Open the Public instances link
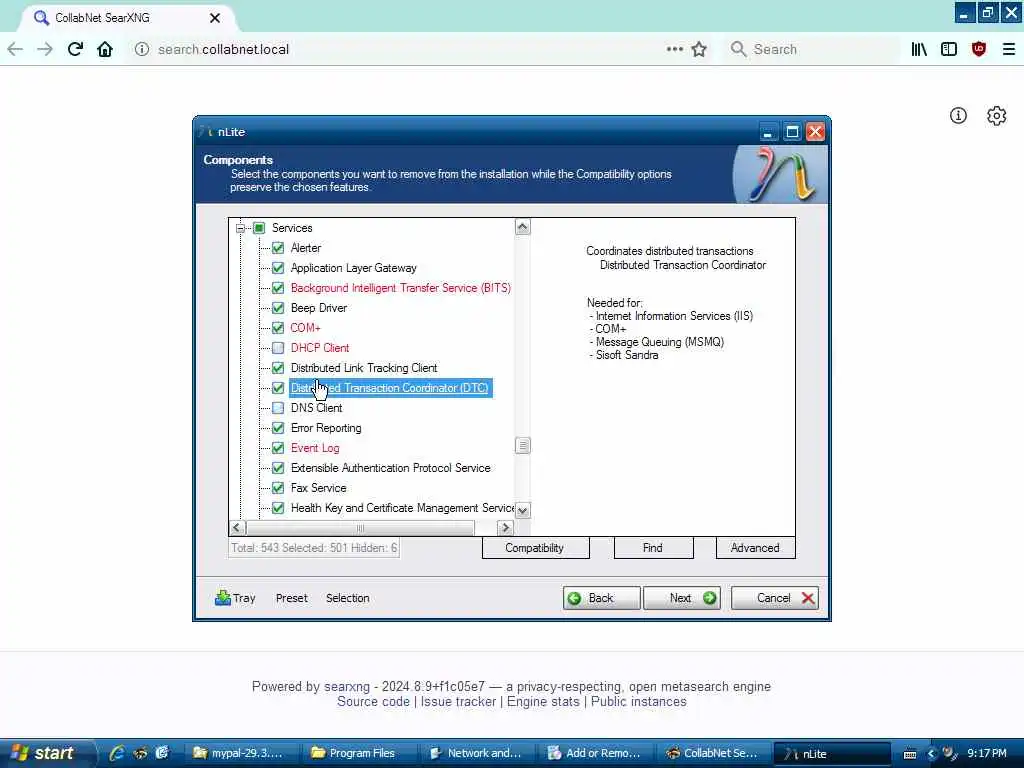The height and width of the screenshot is (768, 1024). coord(639,701)
